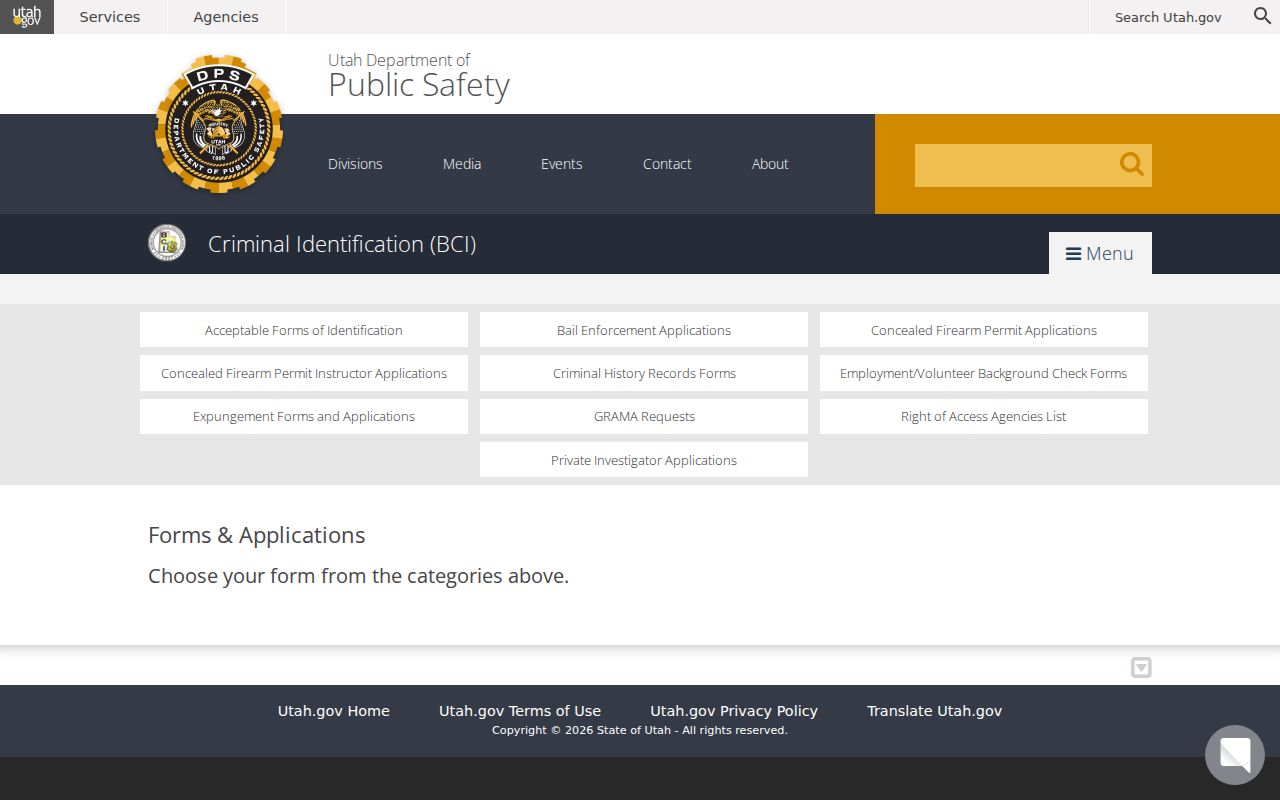Open Bail Enforcement Applications
Image resolution: width=1280 pixels, height=800 pixels.
point(644,330)
